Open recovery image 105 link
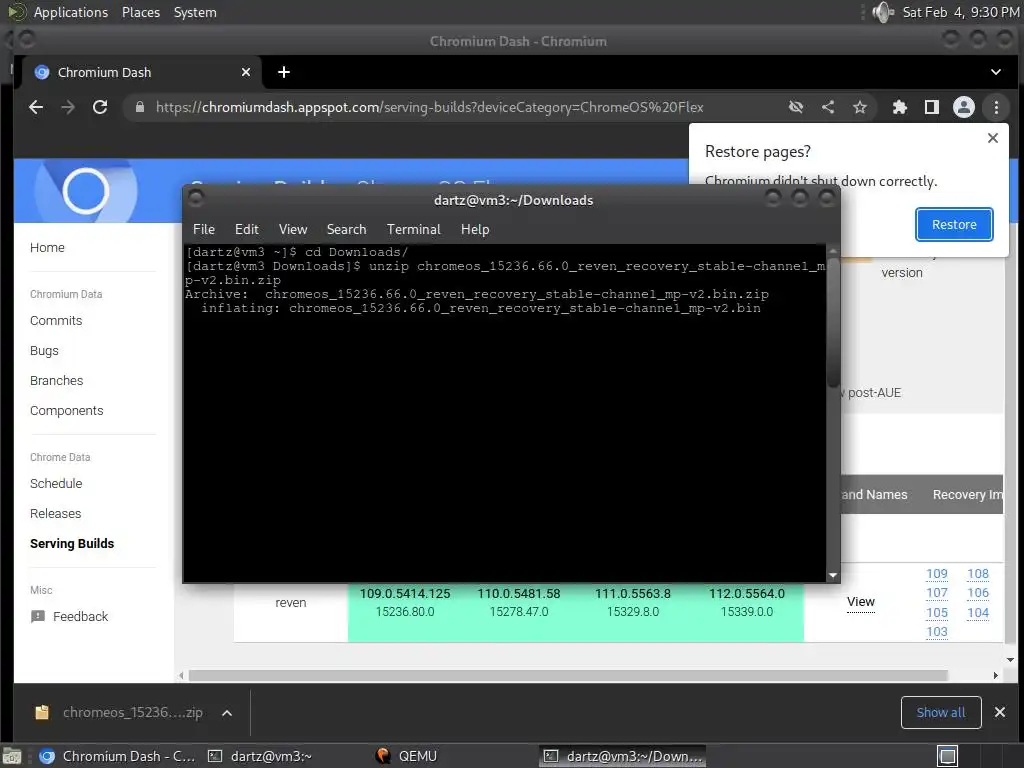This screenshot has height=768, width=1024. coord(936,613)
